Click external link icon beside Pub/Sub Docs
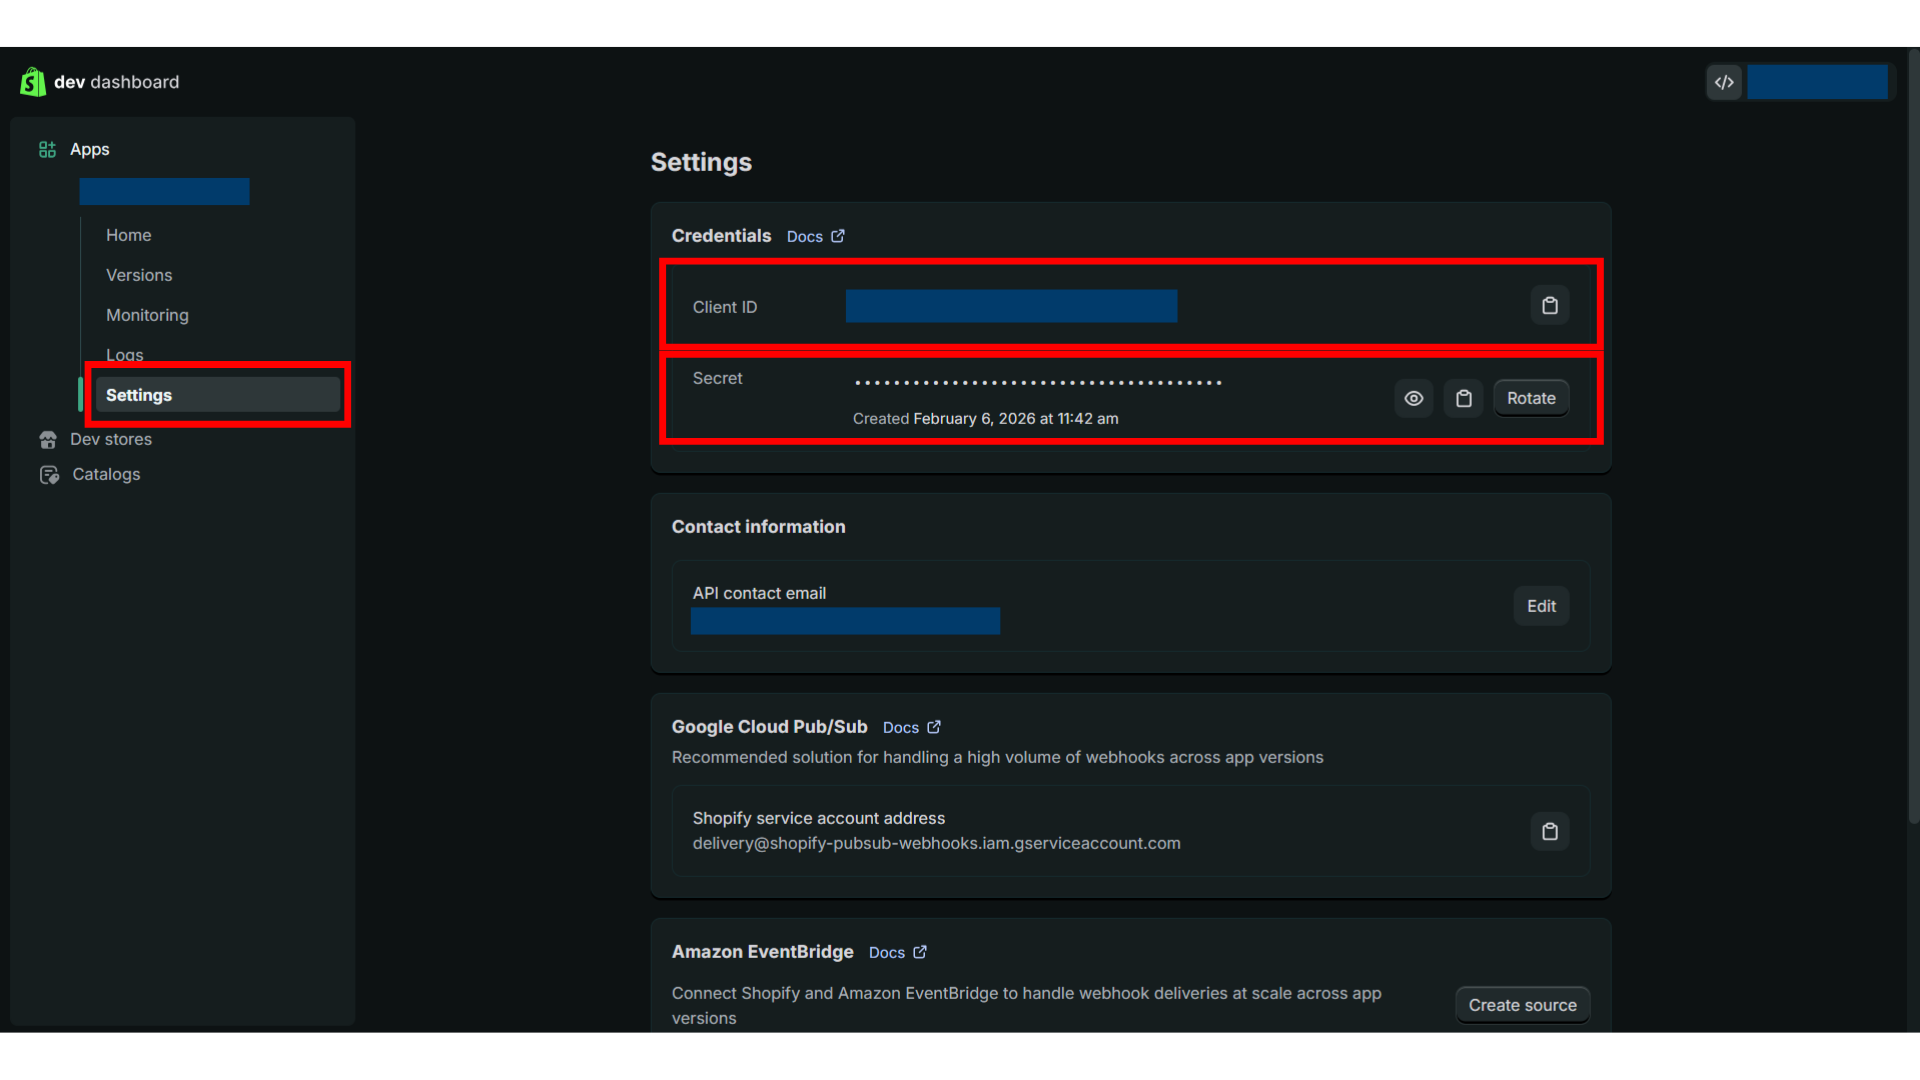 tap(934, 727)
